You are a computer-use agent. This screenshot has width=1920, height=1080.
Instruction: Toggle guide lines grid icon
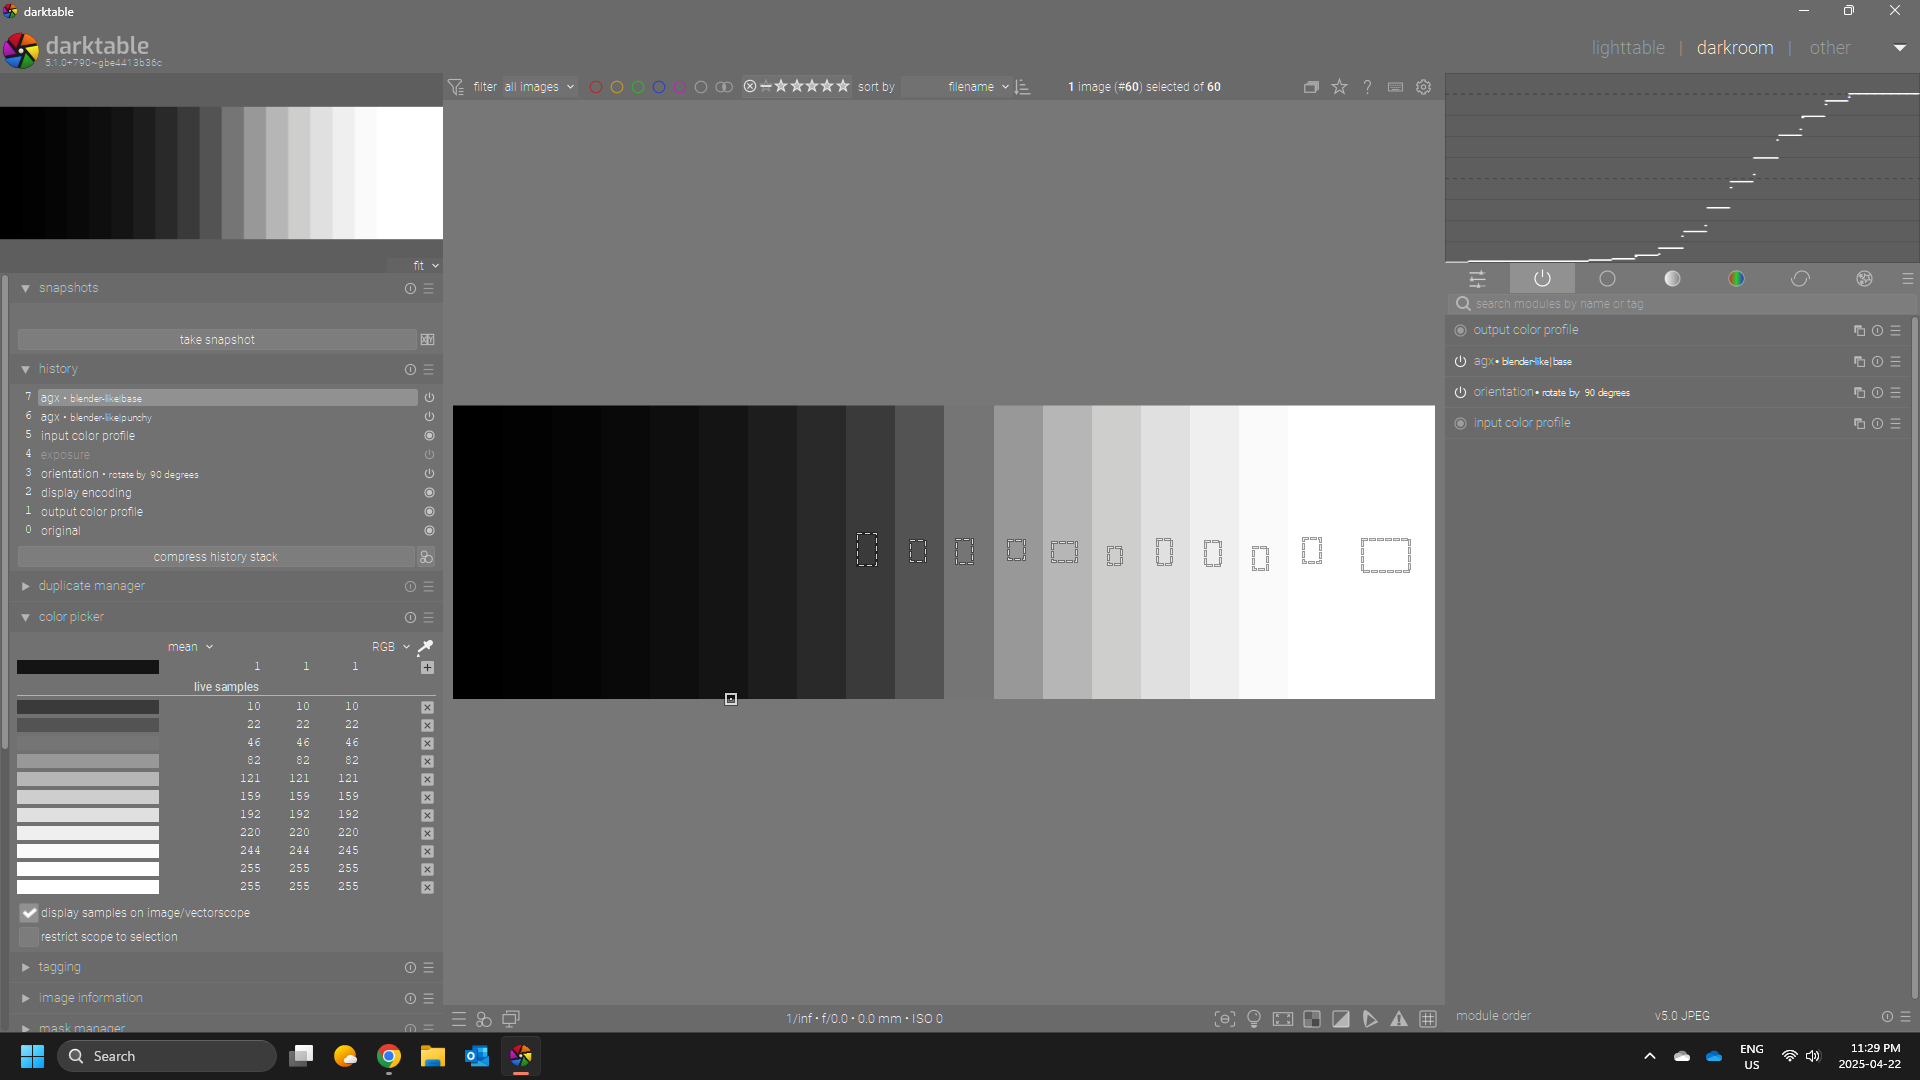1428,1019
